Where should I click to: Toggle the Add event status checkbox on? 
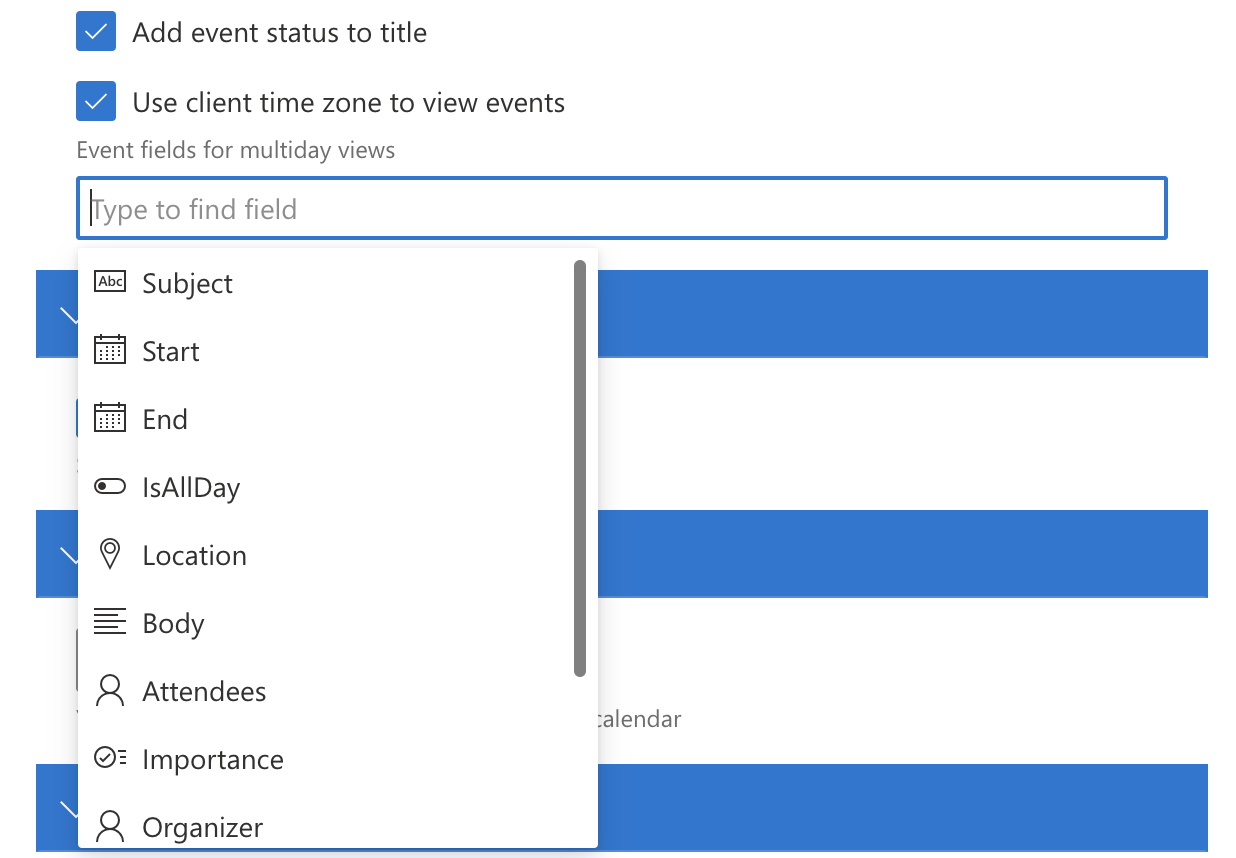95,31
